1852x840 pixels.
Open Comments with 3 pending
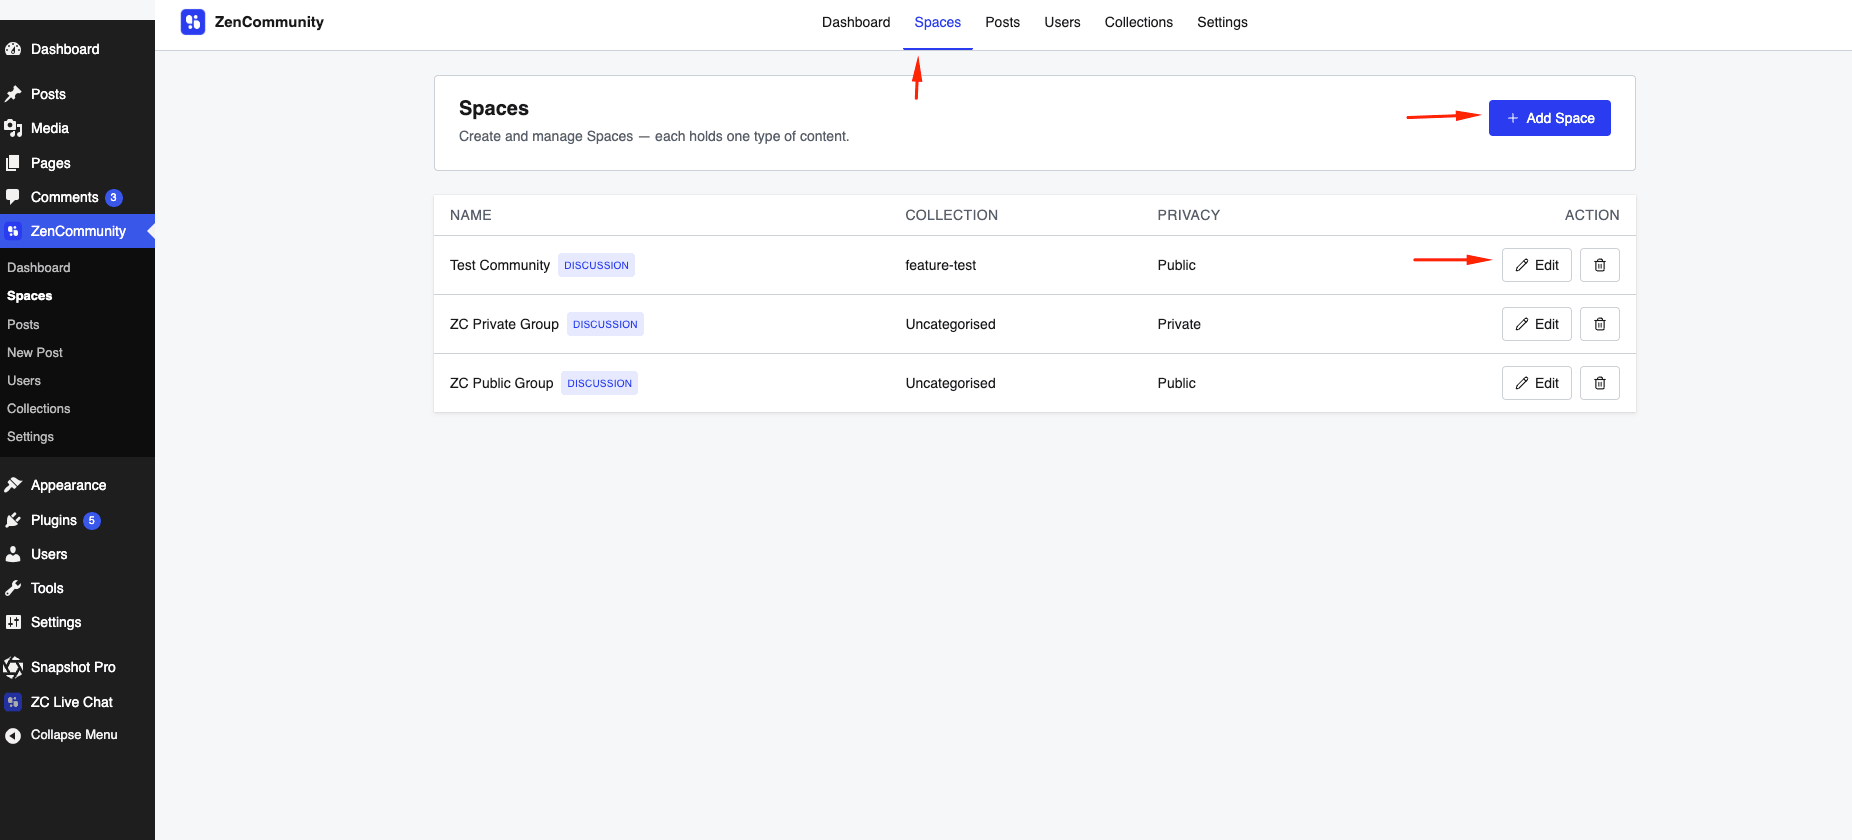tap(64, 197)
